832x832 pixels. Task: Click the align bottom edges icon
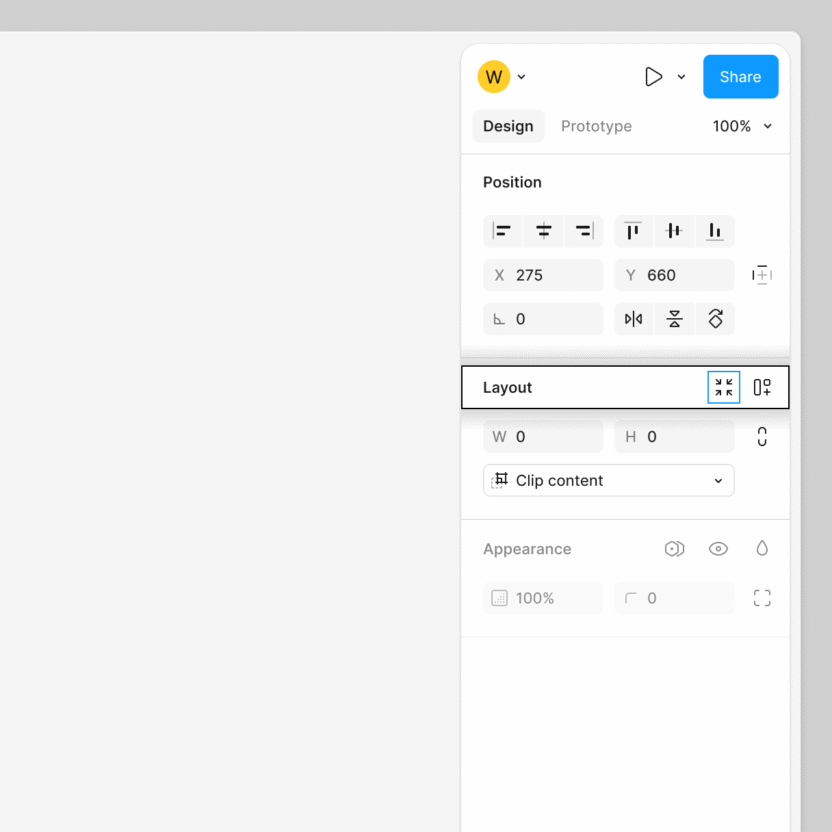(714, 231)
